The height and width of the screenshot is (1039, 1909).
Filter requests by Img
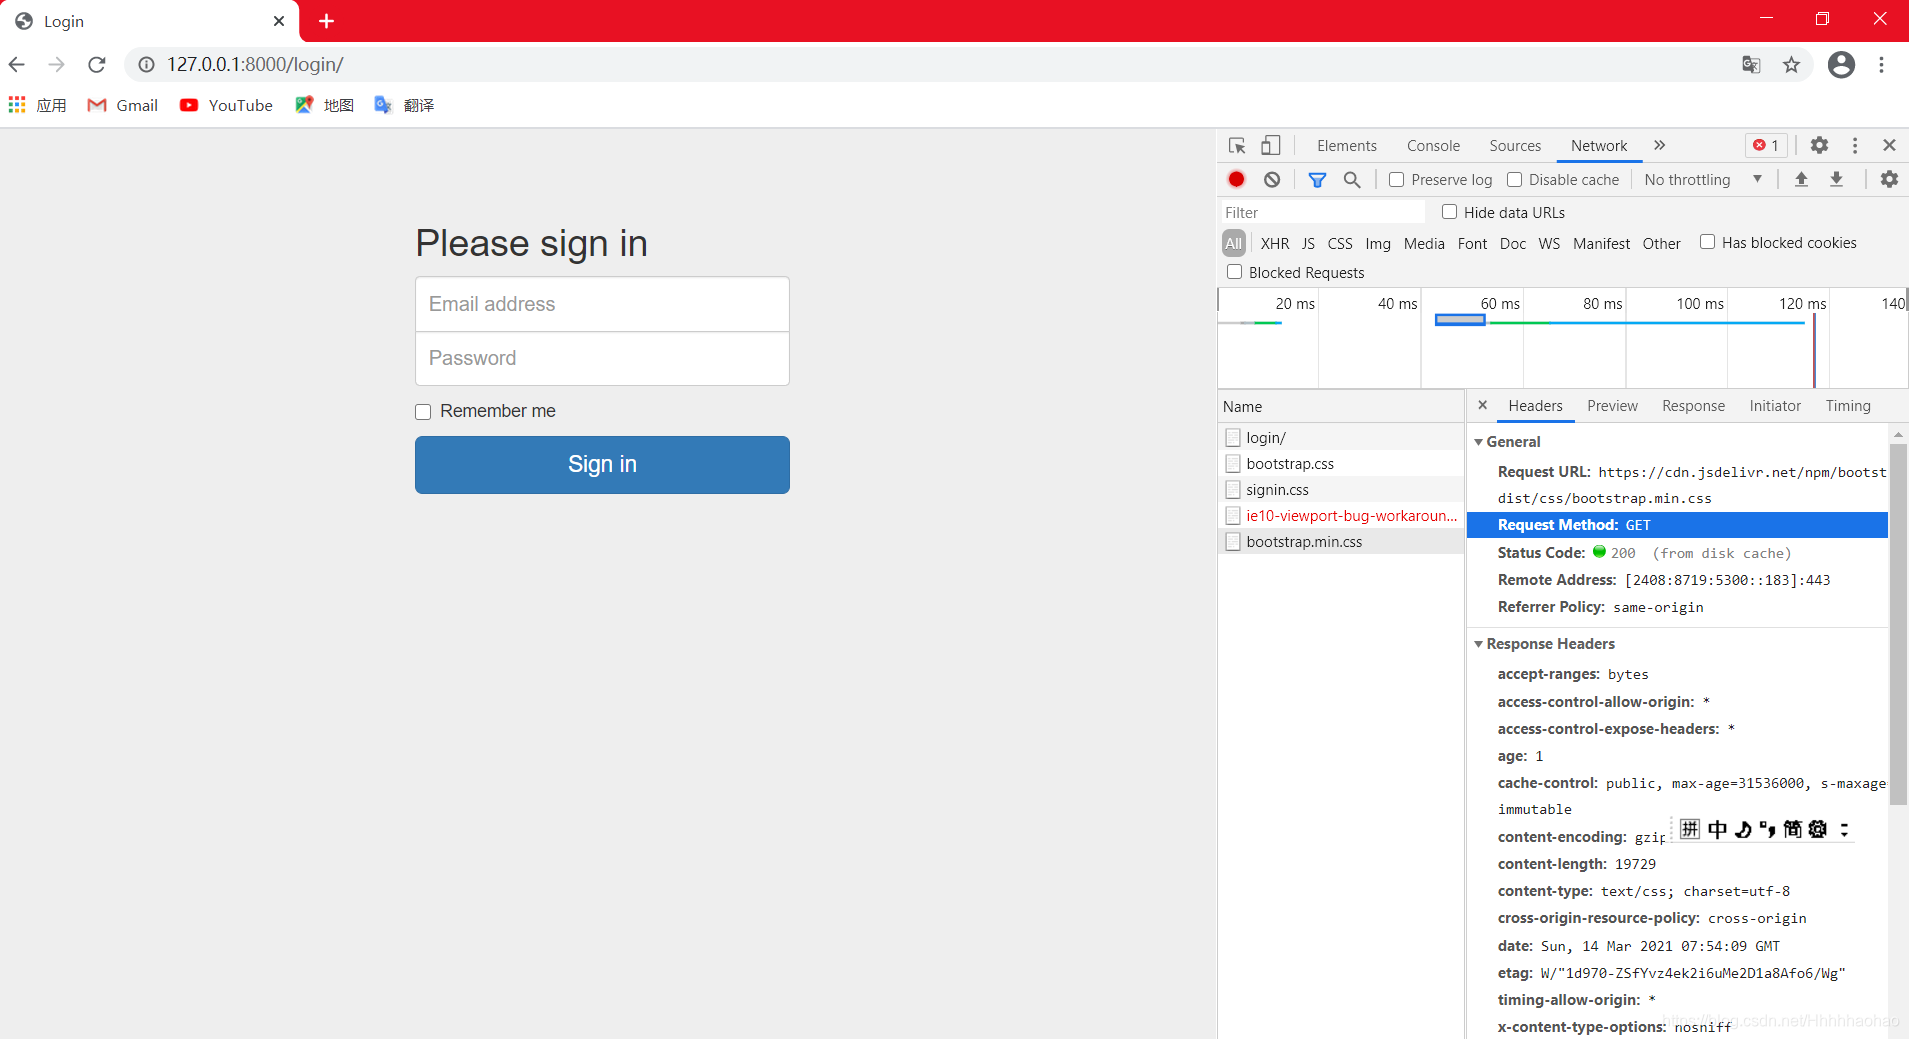pyautogui.click(x=1377, y=244)
